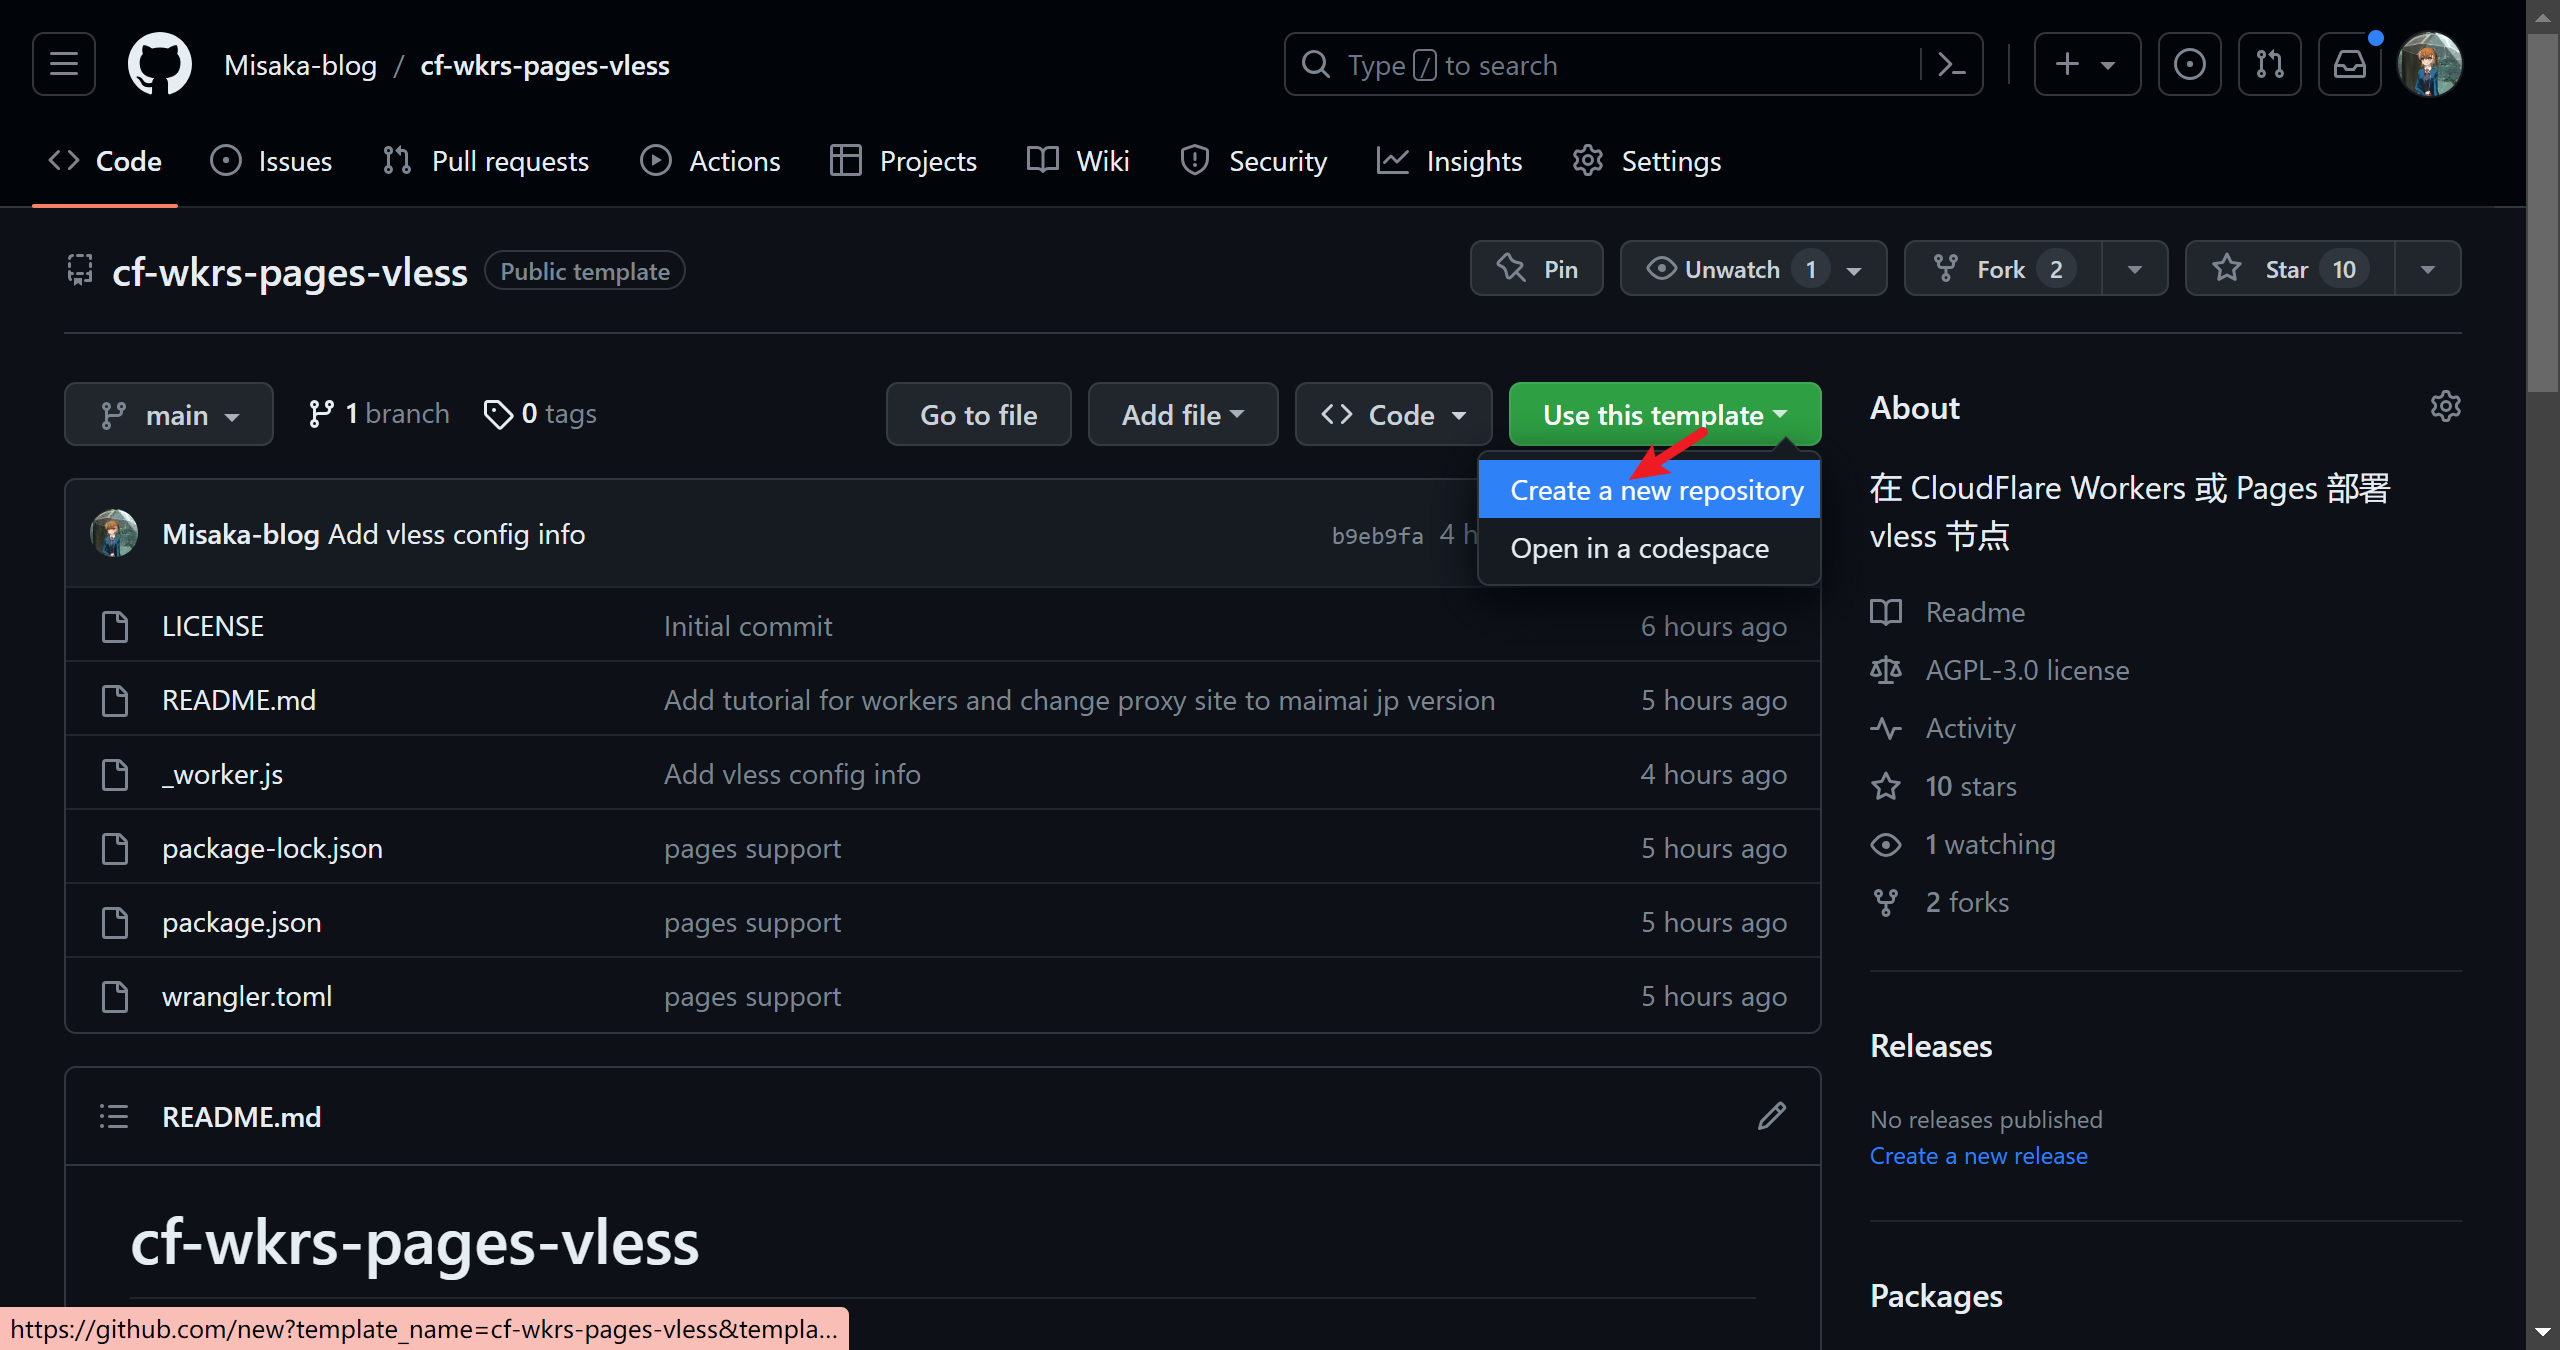Image resolution: width=2560 pixels, height=1350 pixels.
Task: Open the Add file dropdown
Action: pos(1182,414)
